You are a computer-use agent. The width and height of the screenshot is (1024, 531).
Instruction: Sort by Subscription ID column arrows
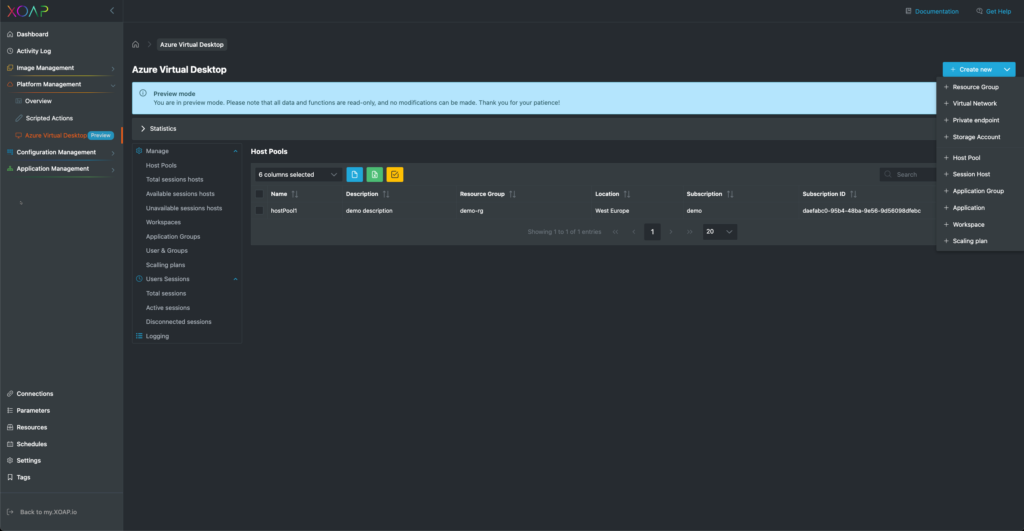coord(854,194)
